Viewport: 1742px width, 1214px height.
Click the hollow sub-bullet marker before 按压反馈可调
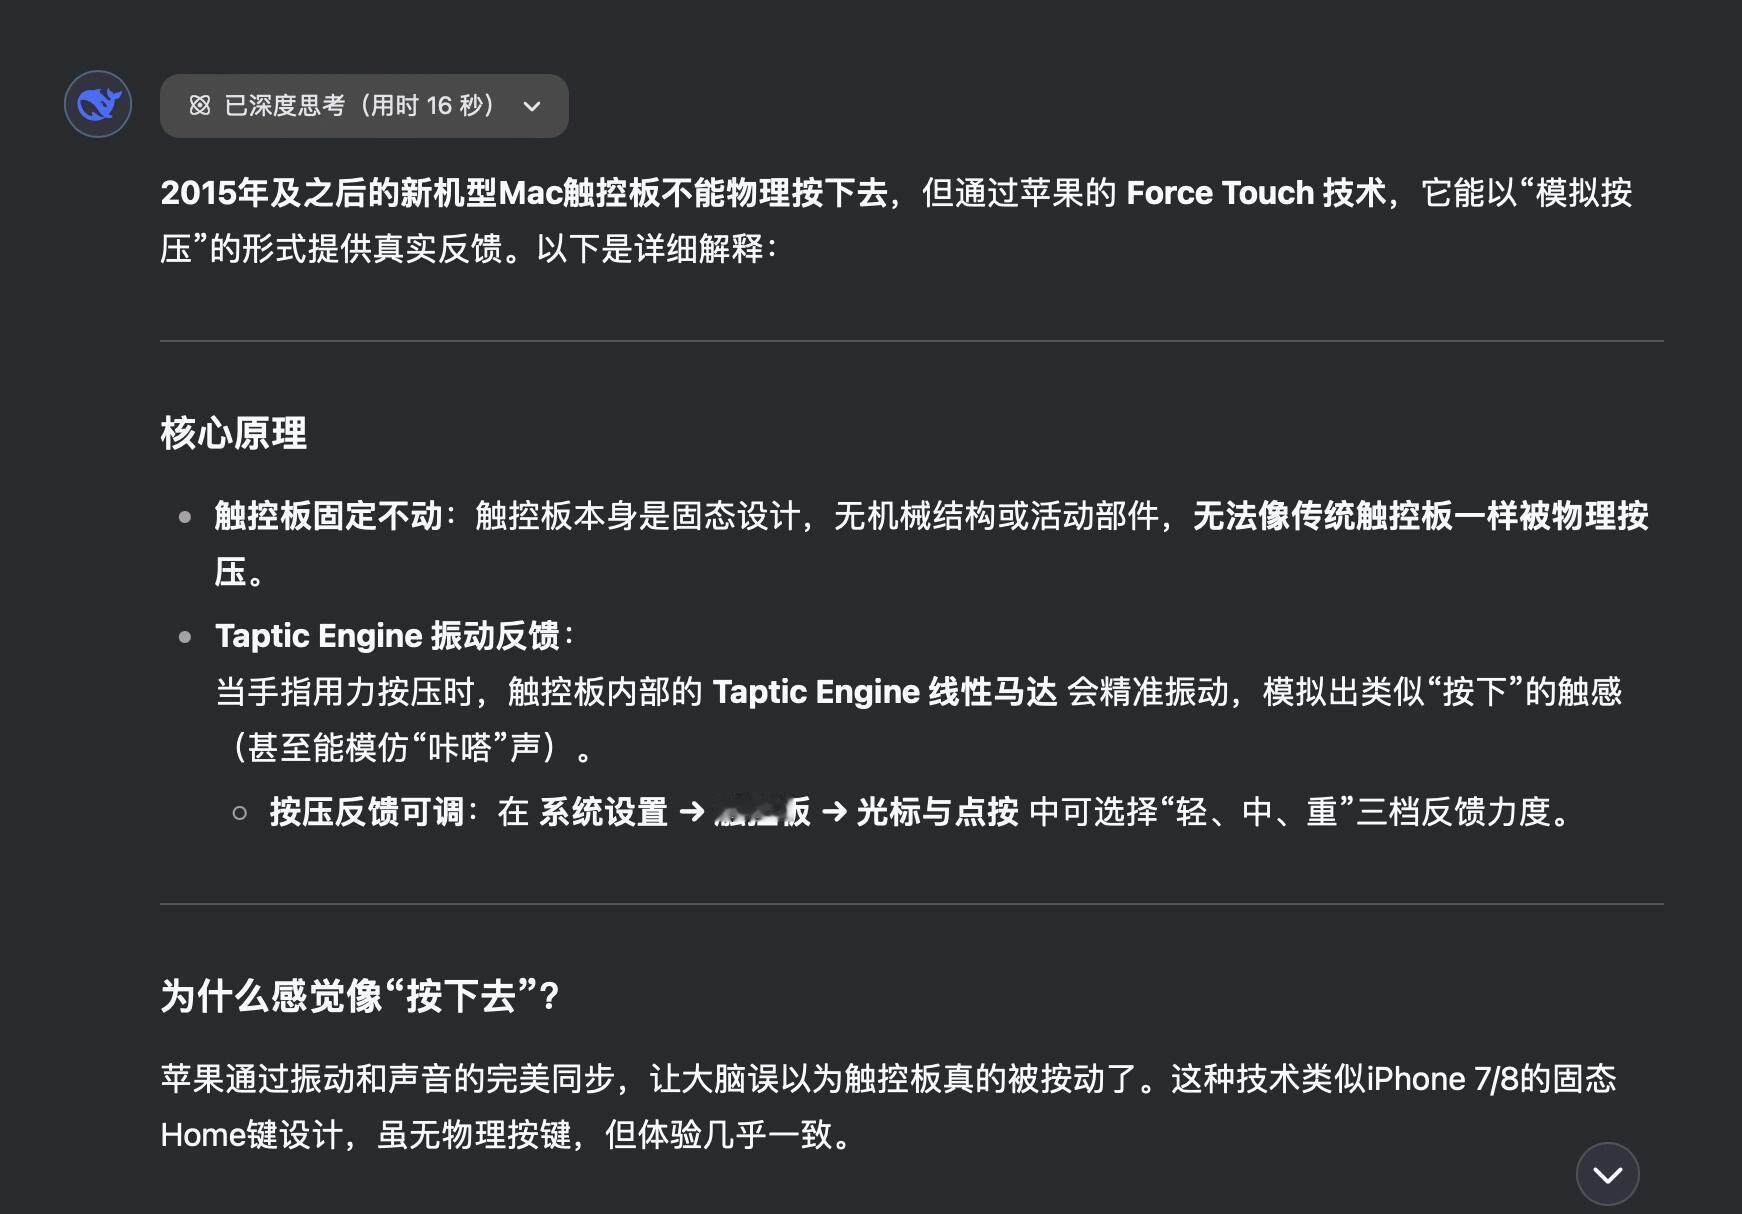tap(240, 813)
